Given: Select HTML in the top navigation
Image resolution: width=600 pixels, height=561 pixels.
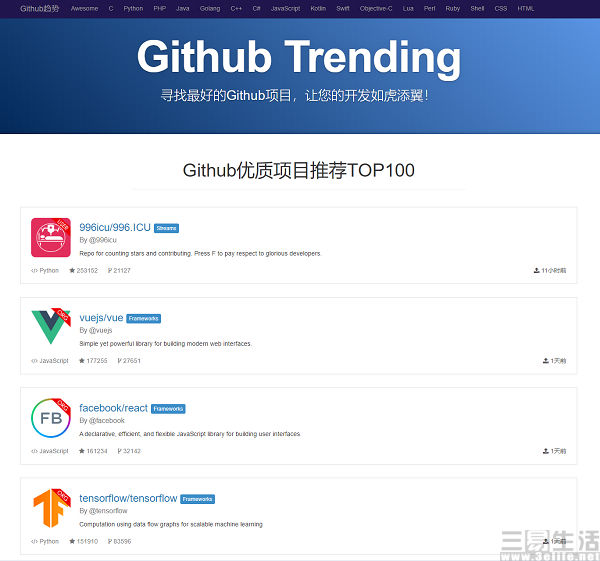Looking at the screenshot, I should click(x=525, y=8).
